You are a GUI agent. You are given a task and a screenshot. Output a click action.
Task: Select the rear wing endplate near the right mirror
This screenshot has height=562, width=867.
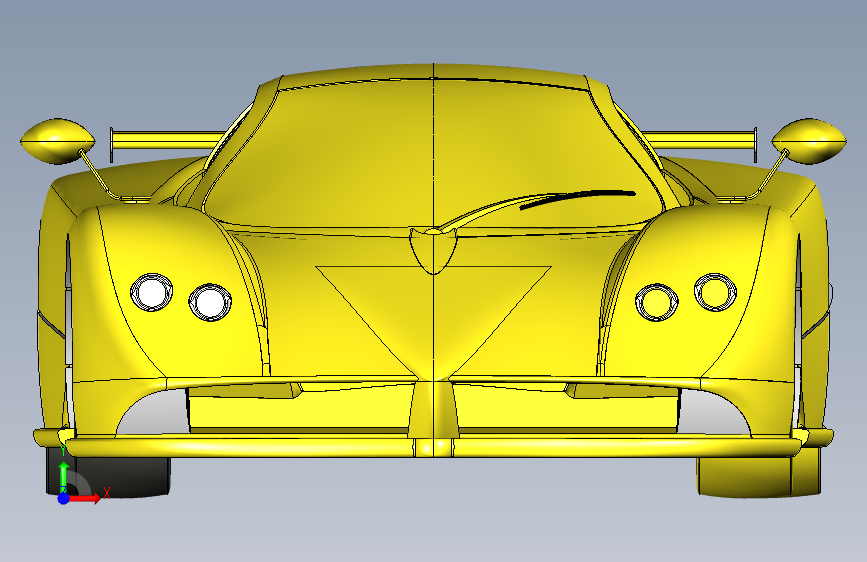(x=755, y=145)
